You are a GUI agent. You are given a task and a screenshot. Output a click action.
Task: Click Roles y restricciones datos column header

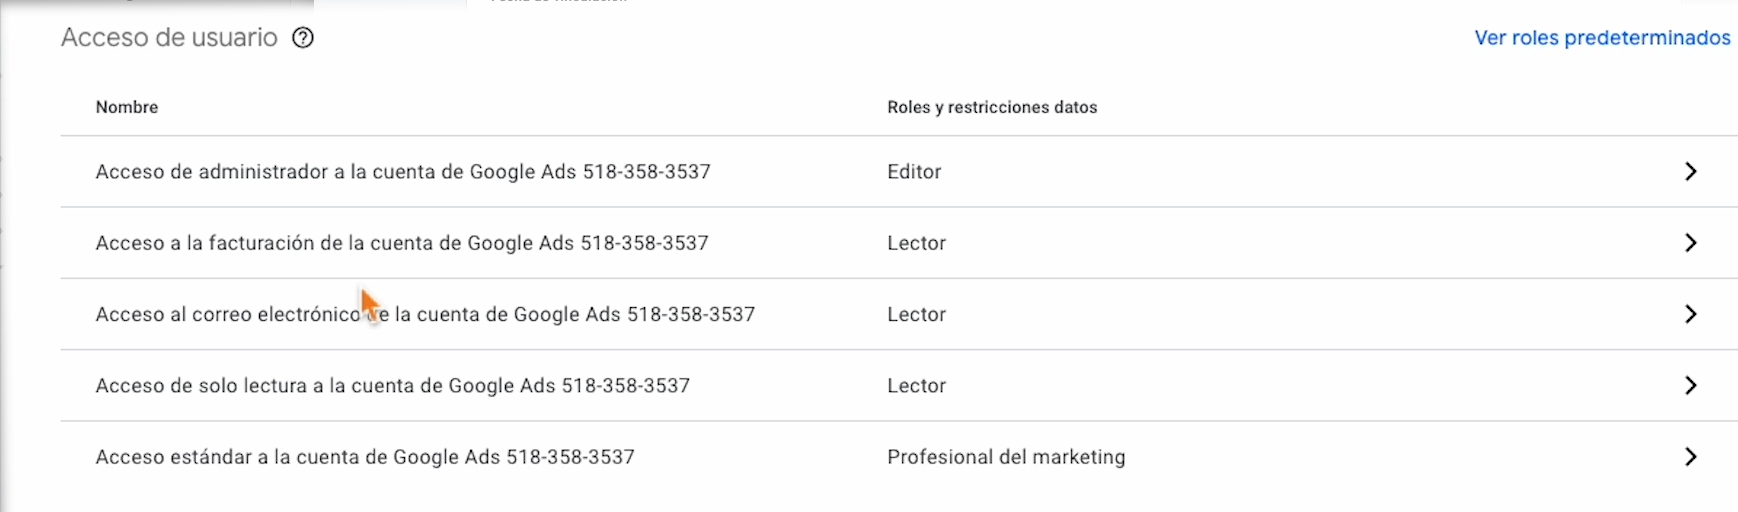tap(992, 107)
